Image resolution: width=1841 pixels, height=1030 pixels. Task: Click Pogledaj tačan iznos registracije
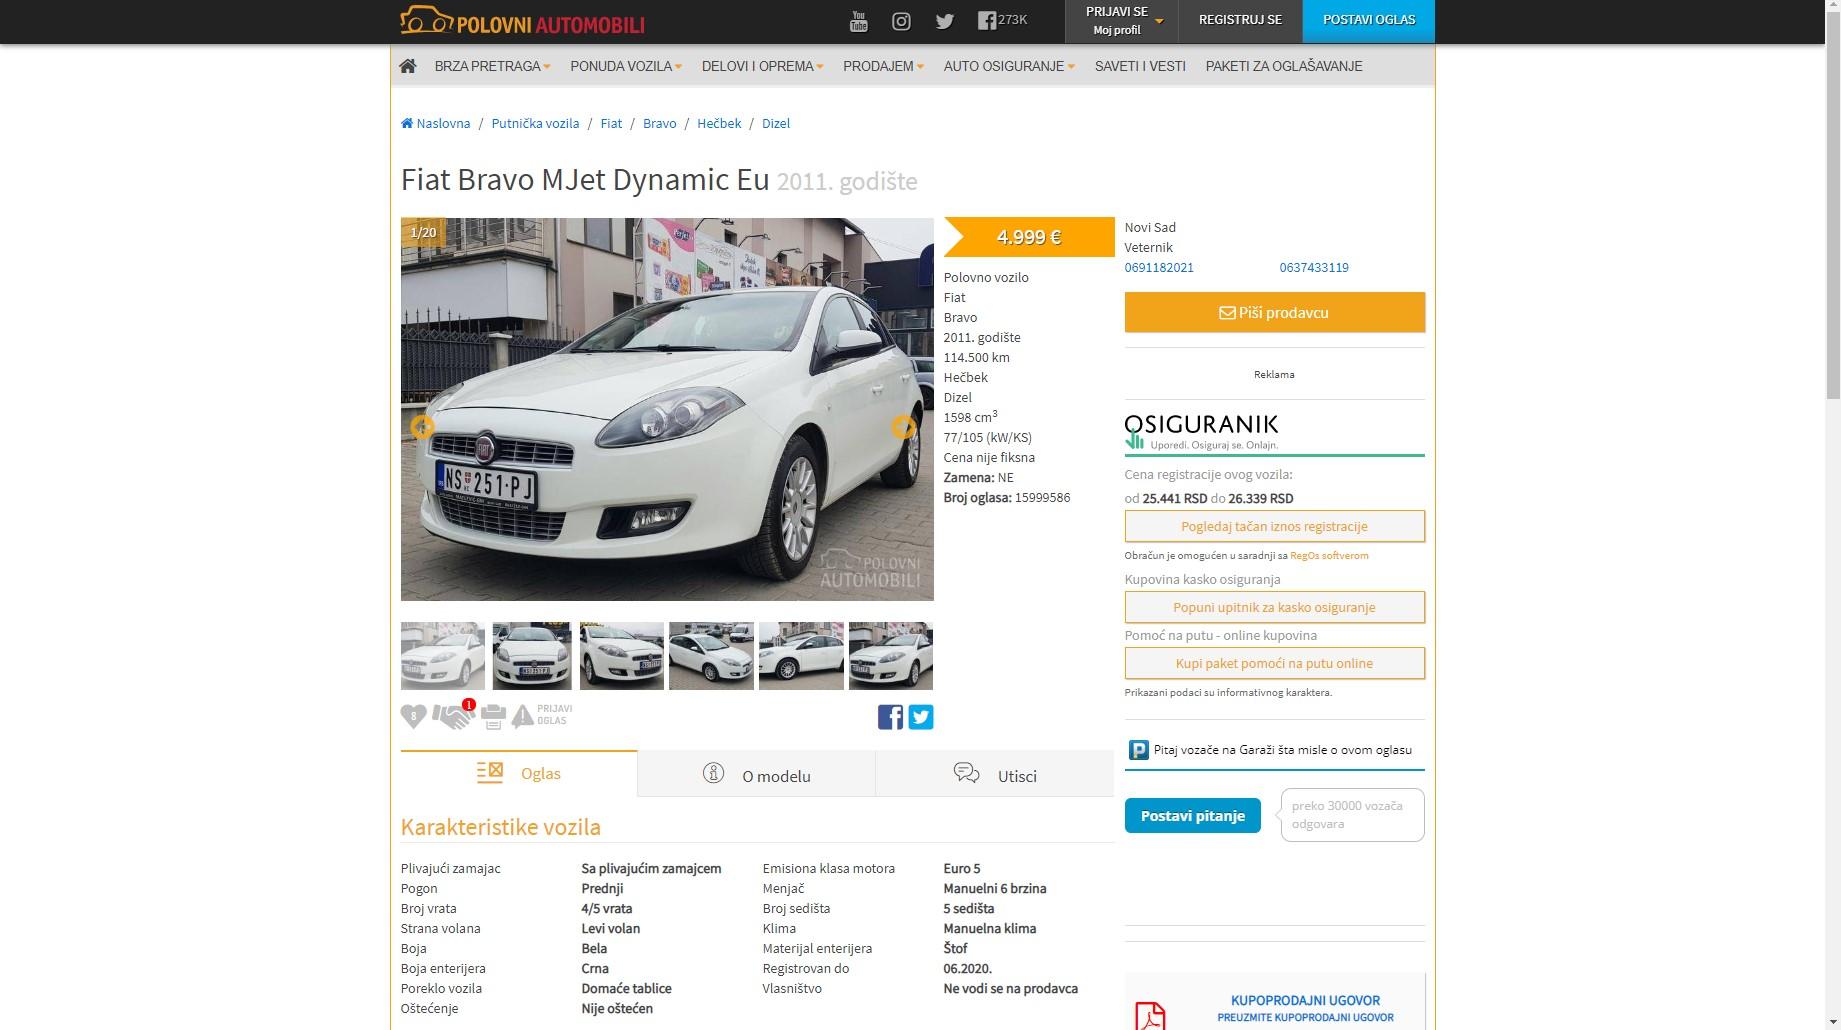click(1274, 526)
